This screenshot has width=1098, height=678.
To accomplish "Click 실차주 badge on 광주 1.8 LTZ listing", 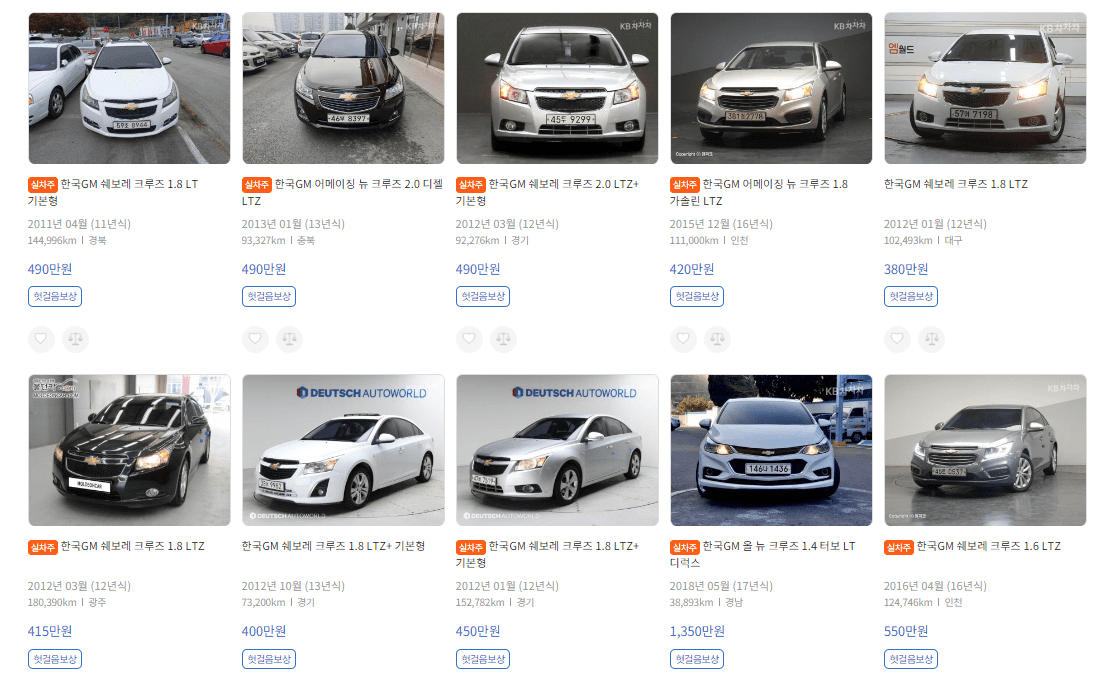I will (x=43, y=547).
